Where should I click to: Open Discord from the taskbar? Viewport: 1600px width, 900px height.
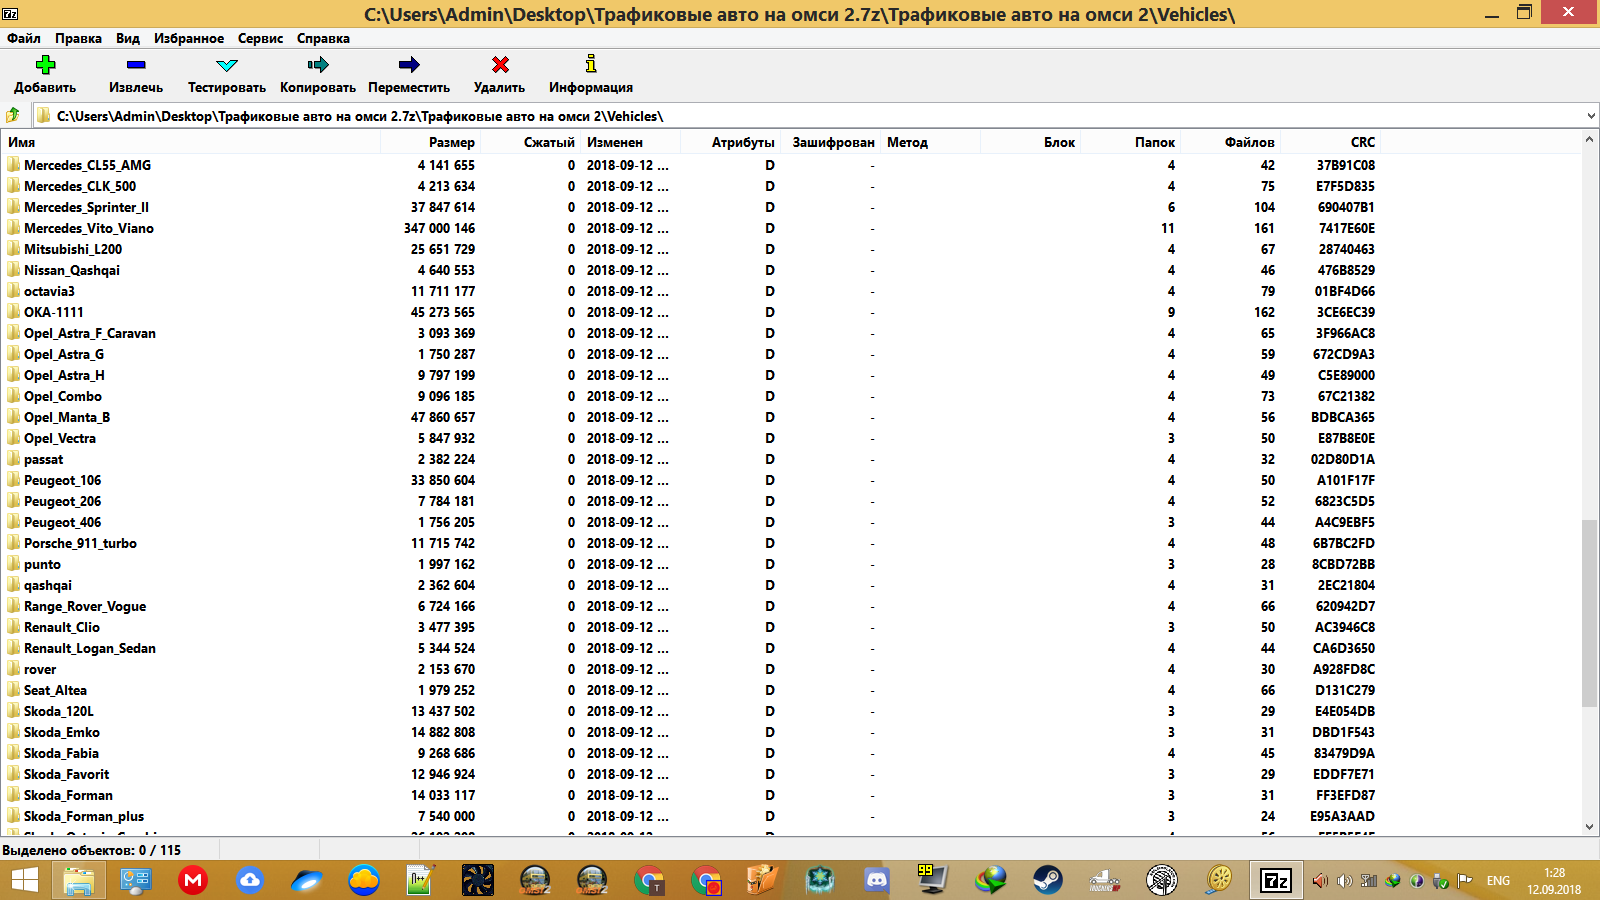point(877,880)
